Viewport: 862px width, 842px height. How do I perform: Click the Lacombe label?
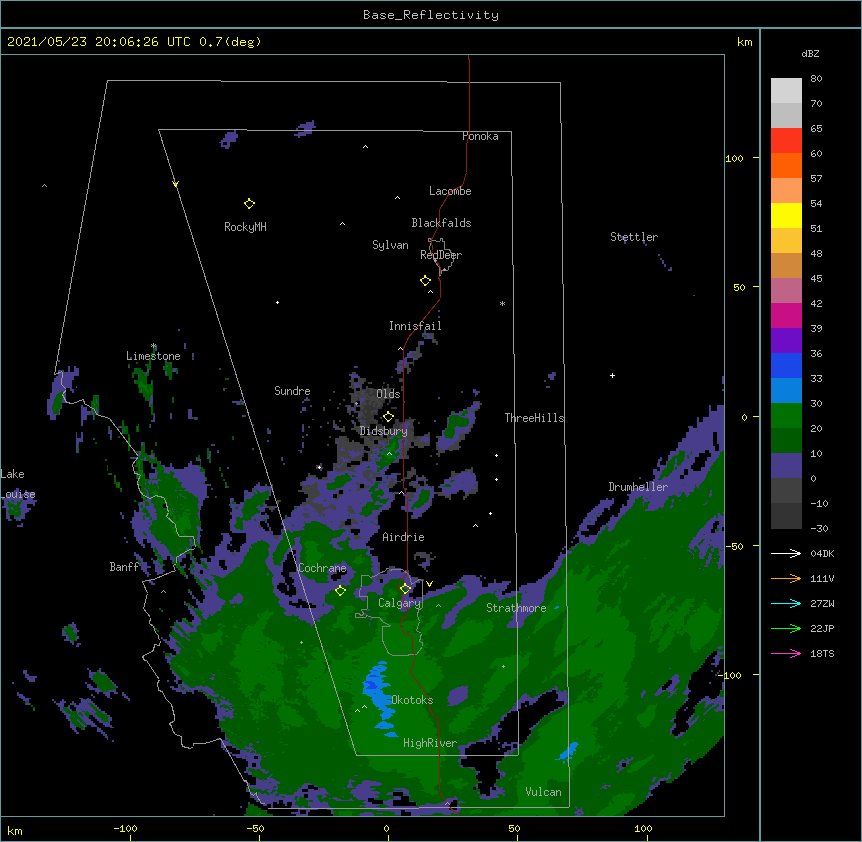[x=450, y=191]
